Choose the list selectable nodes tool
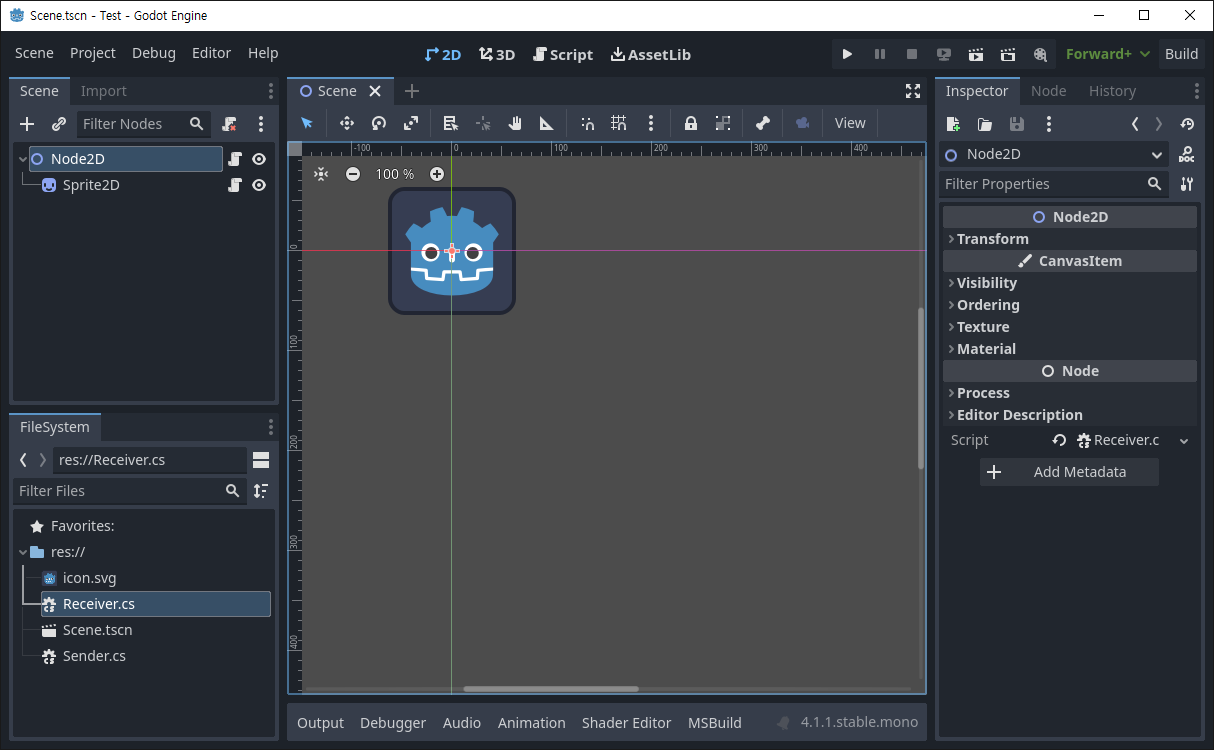1214x750 pixels. coord(450,123)
